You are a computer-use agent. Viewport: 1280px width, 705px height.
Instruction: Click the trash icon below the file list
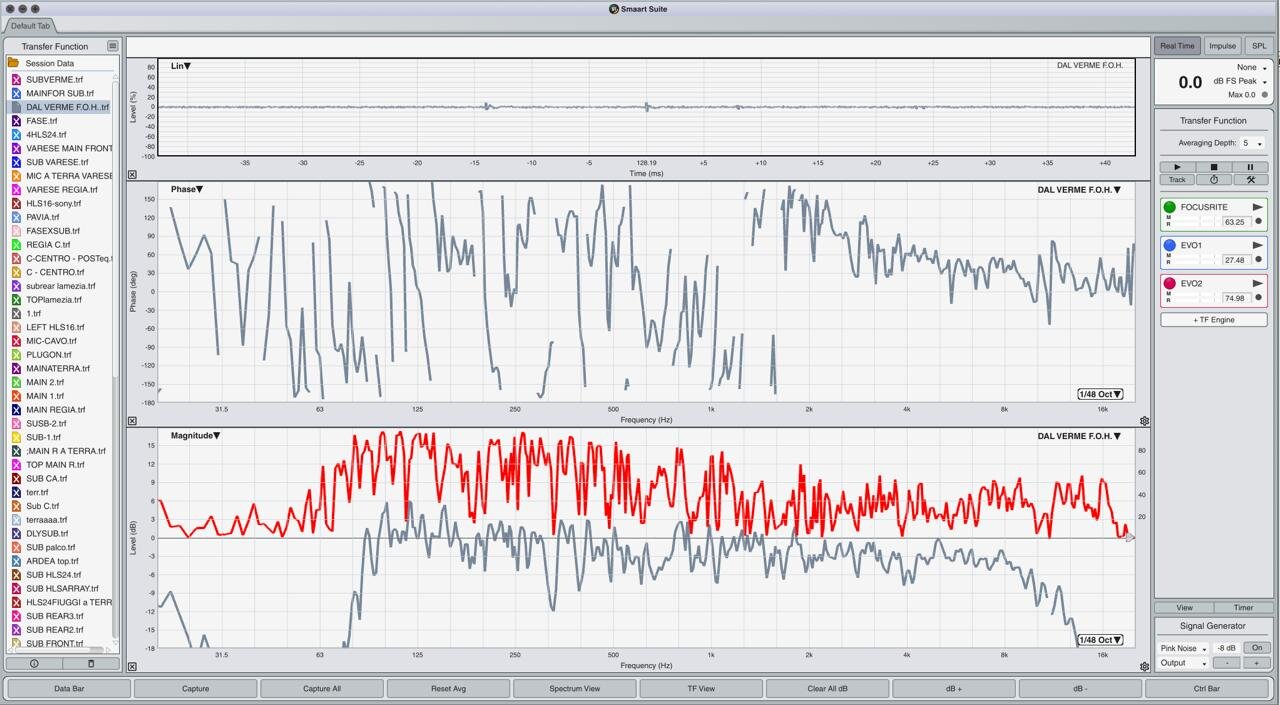click(90, 663)
